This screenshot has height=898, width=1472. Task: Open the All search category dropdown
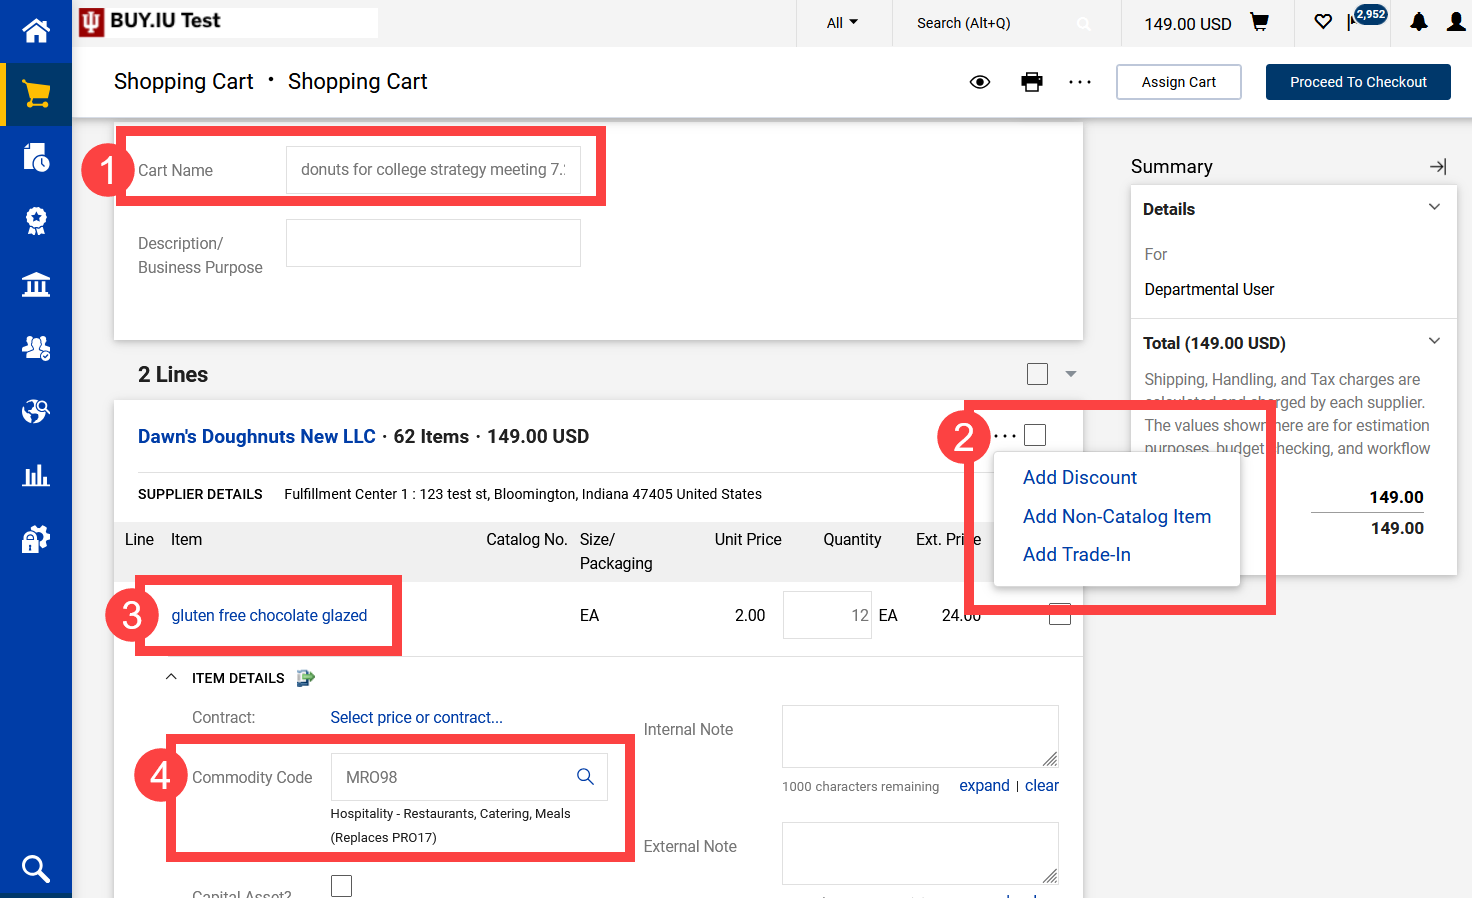coord(843,23)
